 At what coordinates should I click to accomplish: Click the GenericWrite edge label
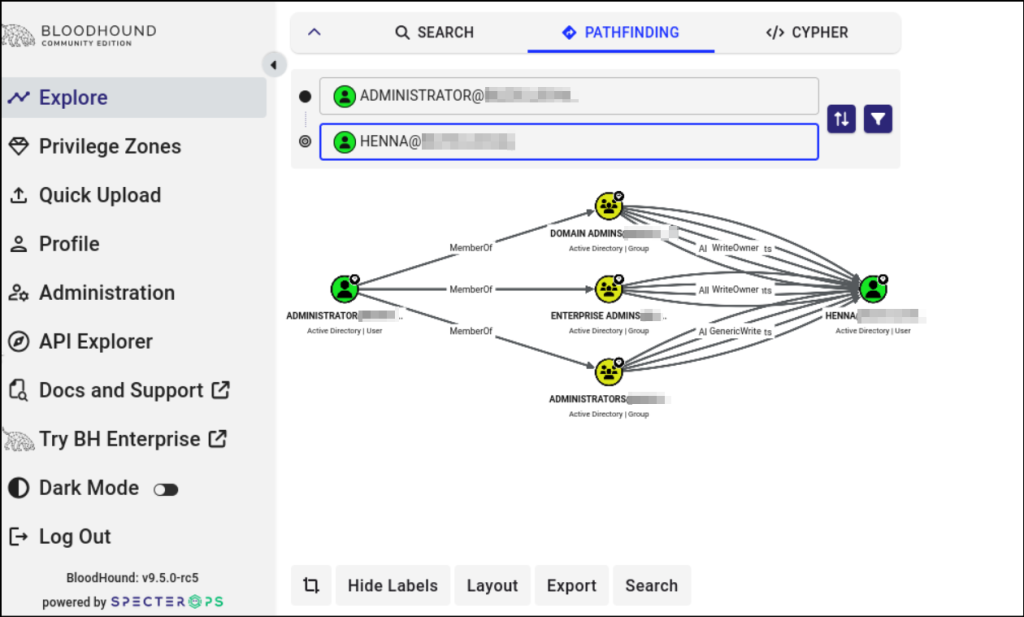[x=735, y=331]
